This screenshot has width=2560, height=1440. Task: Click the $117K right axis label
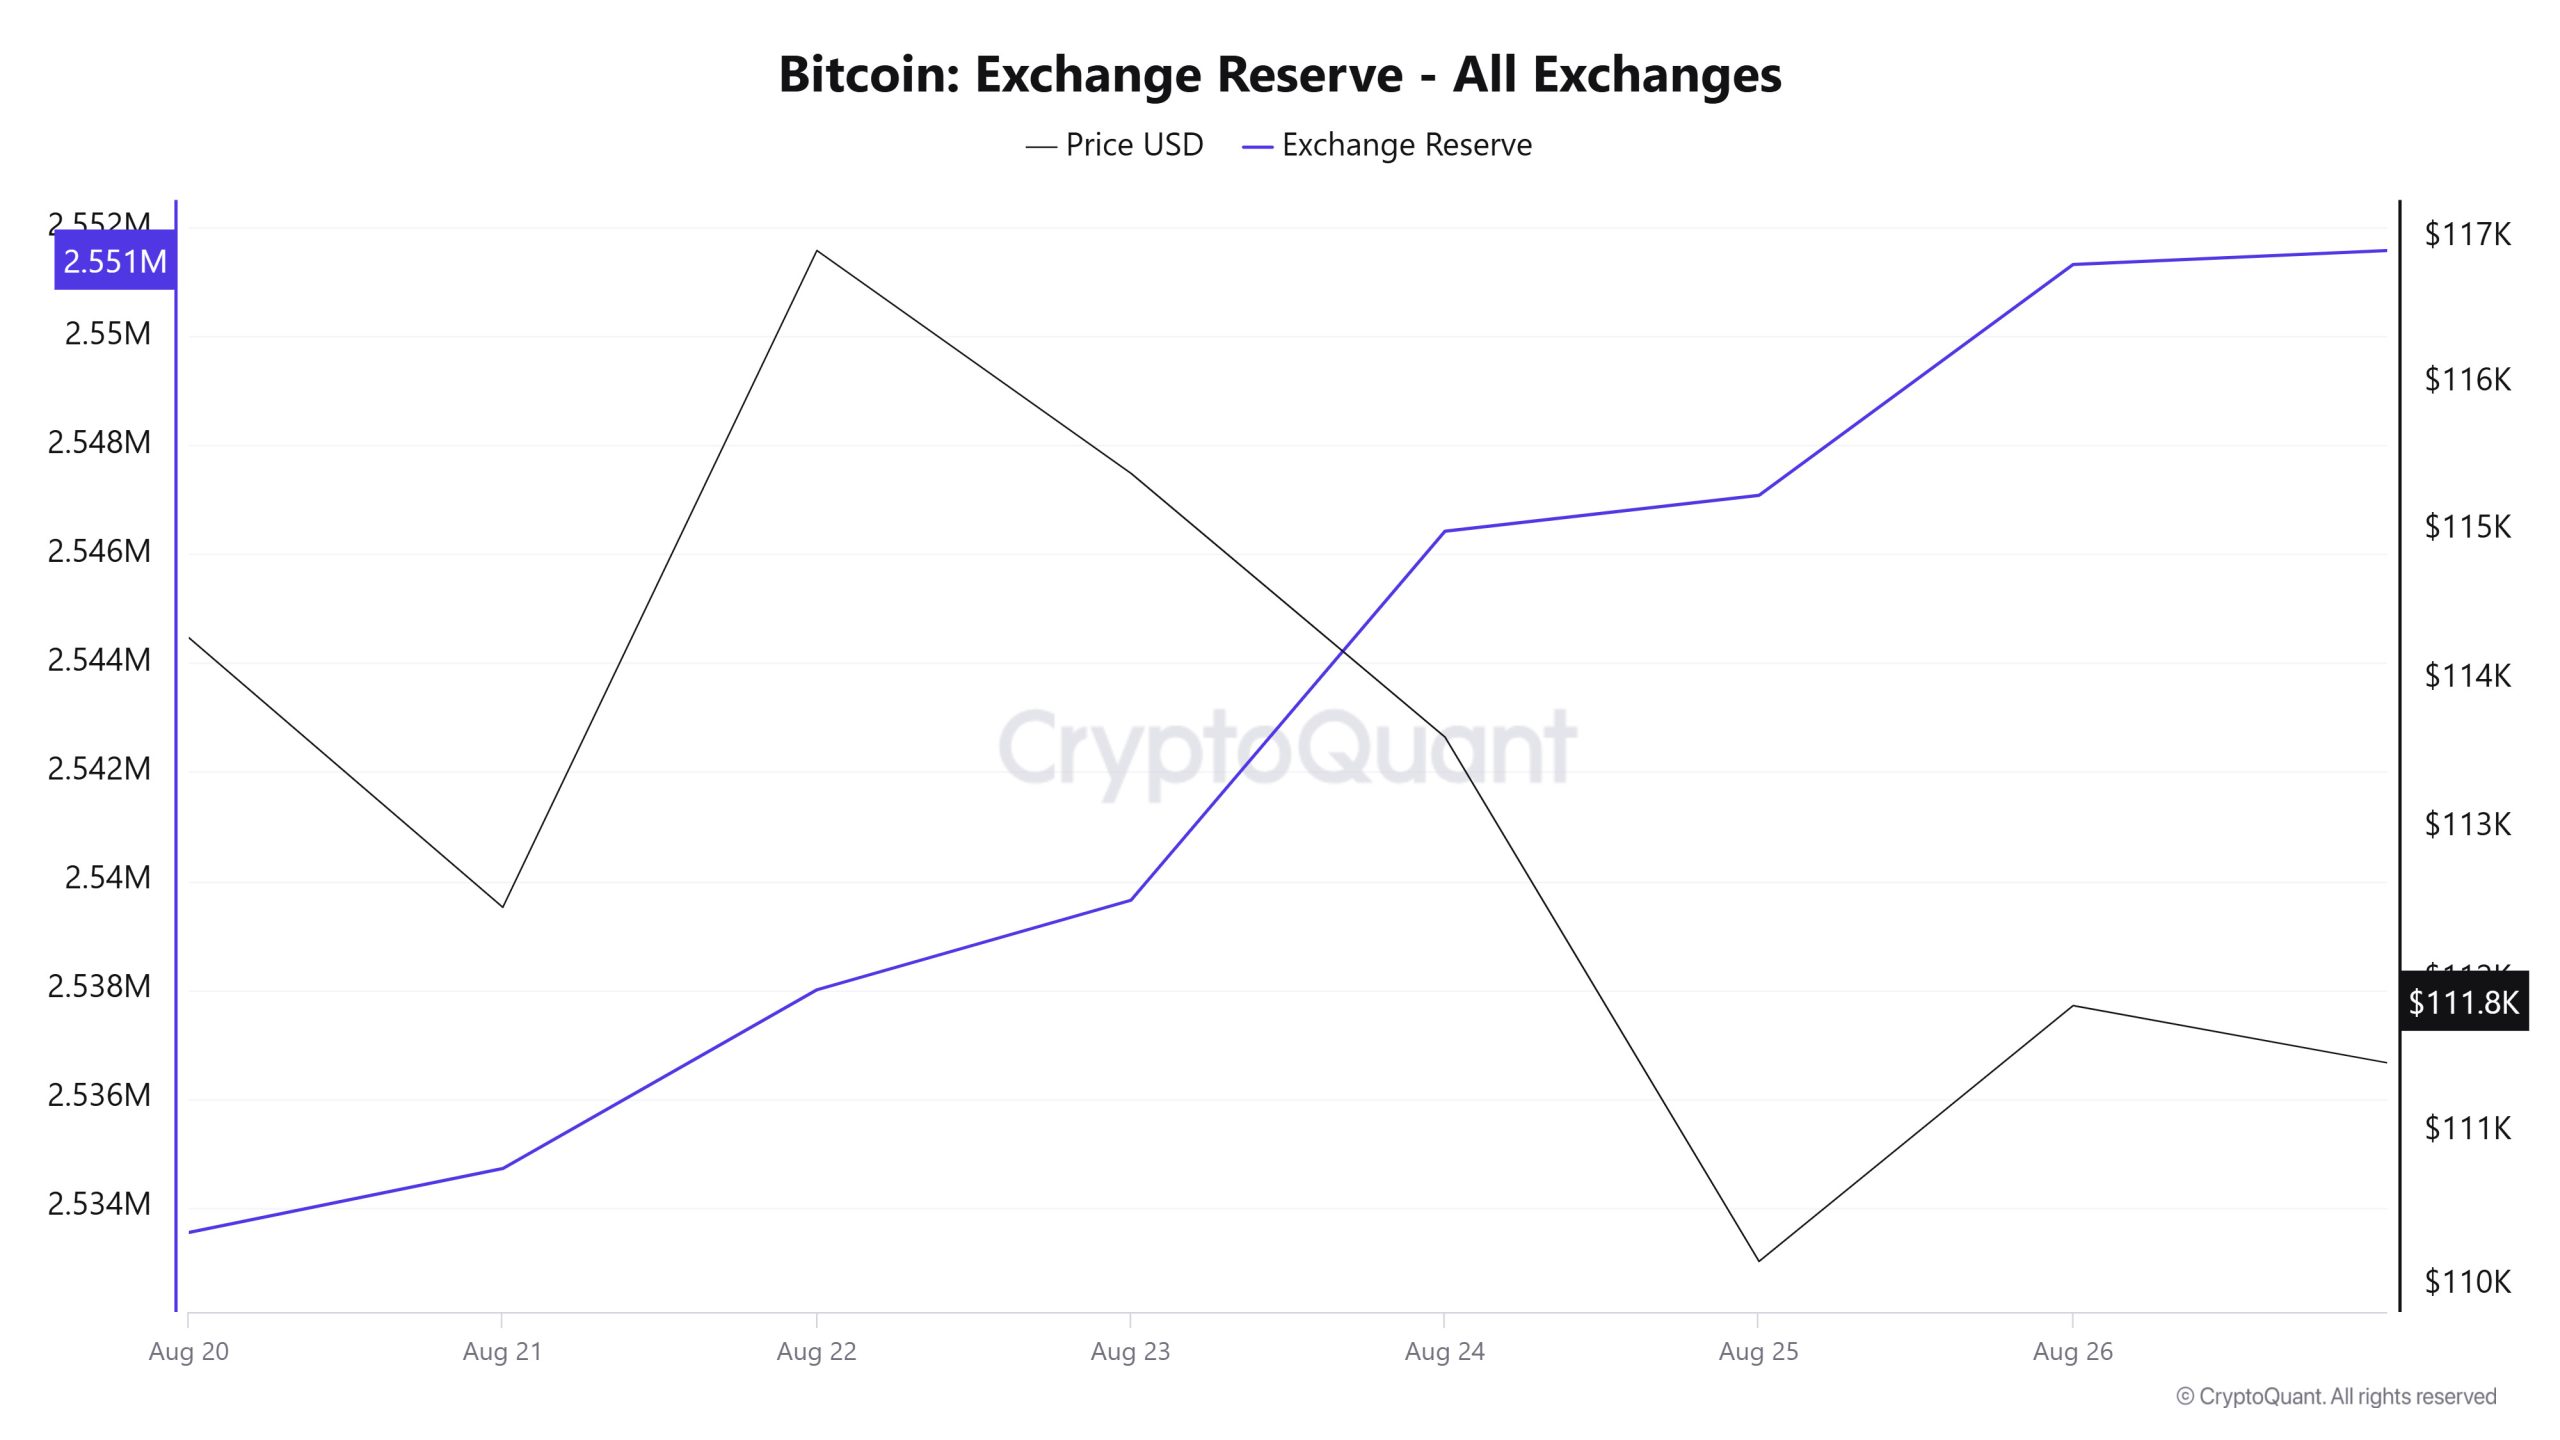(2467, 235)
